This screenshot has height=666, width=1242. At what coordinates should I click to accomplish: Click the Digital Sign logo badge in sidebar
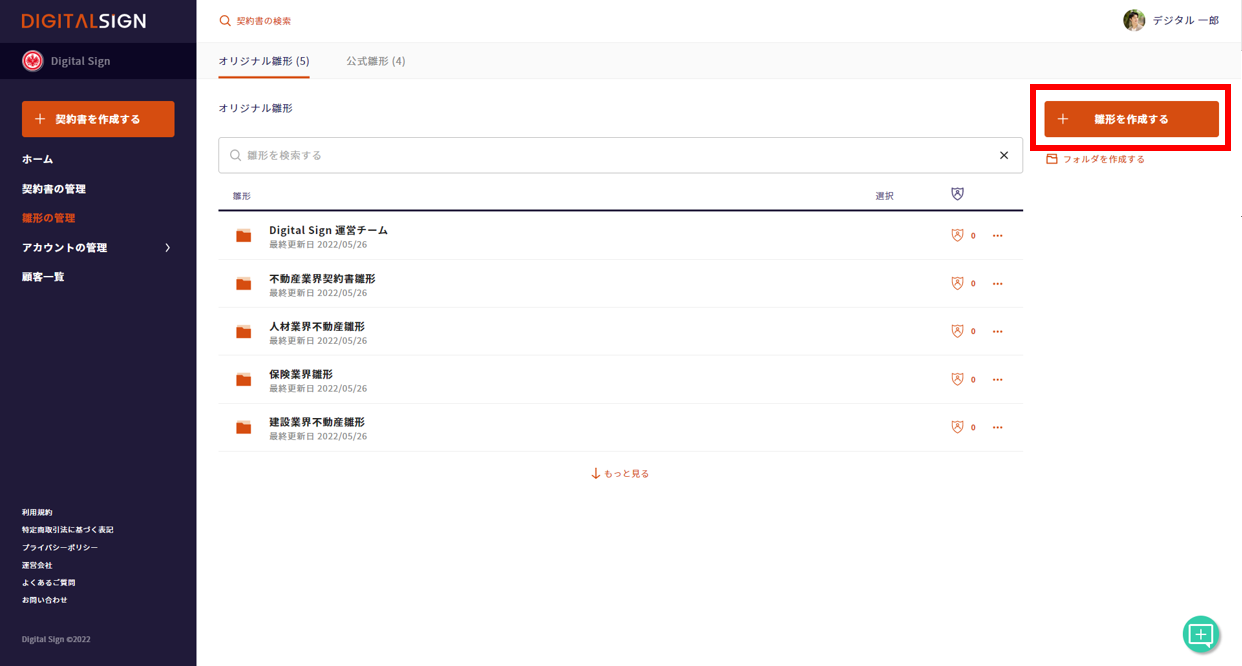click(x=33, y=61)
